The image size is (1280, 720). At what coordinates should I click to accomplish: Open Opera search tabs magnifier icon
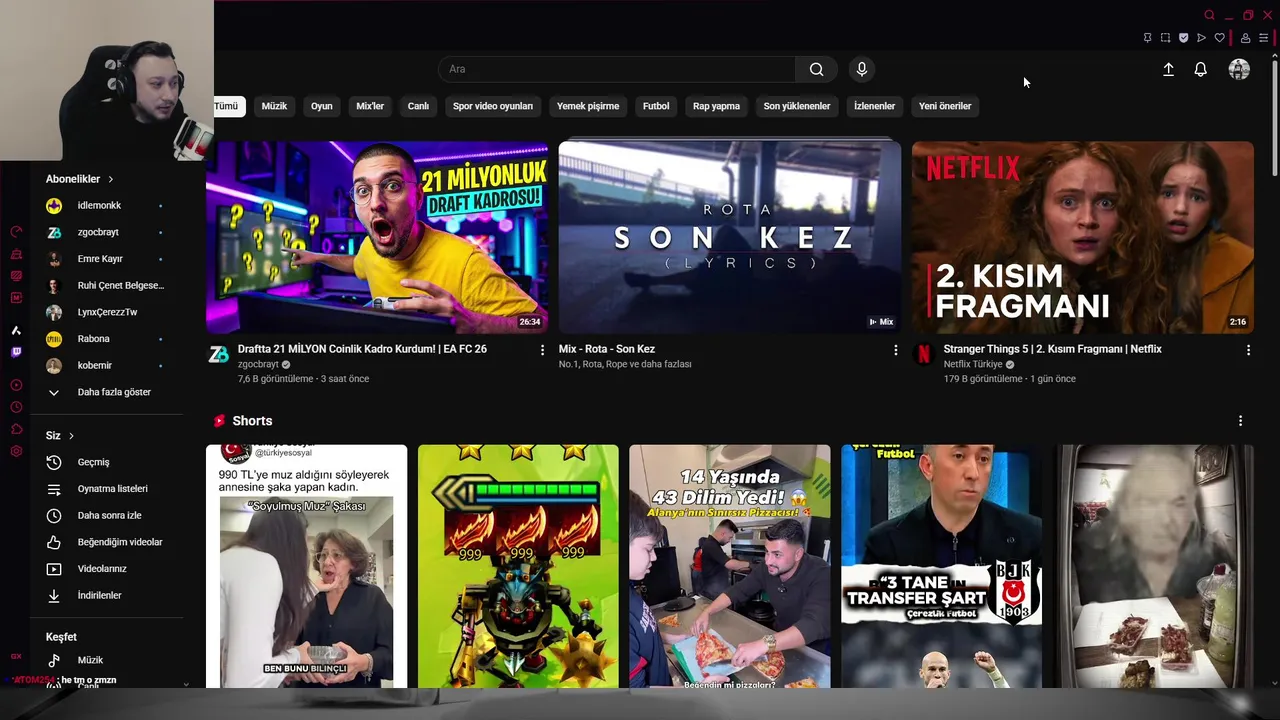pos(1210,15)
